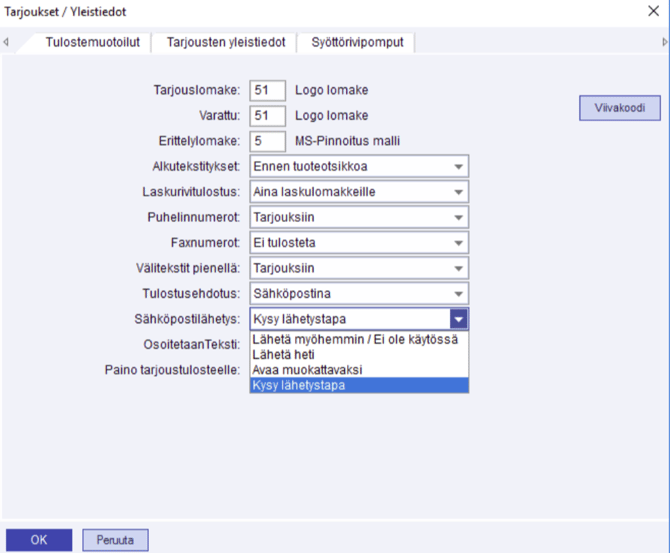Open the Tarjousten yleistiedot tab
670x553 pixels.
pyautogui.click(x=225, y=42)
